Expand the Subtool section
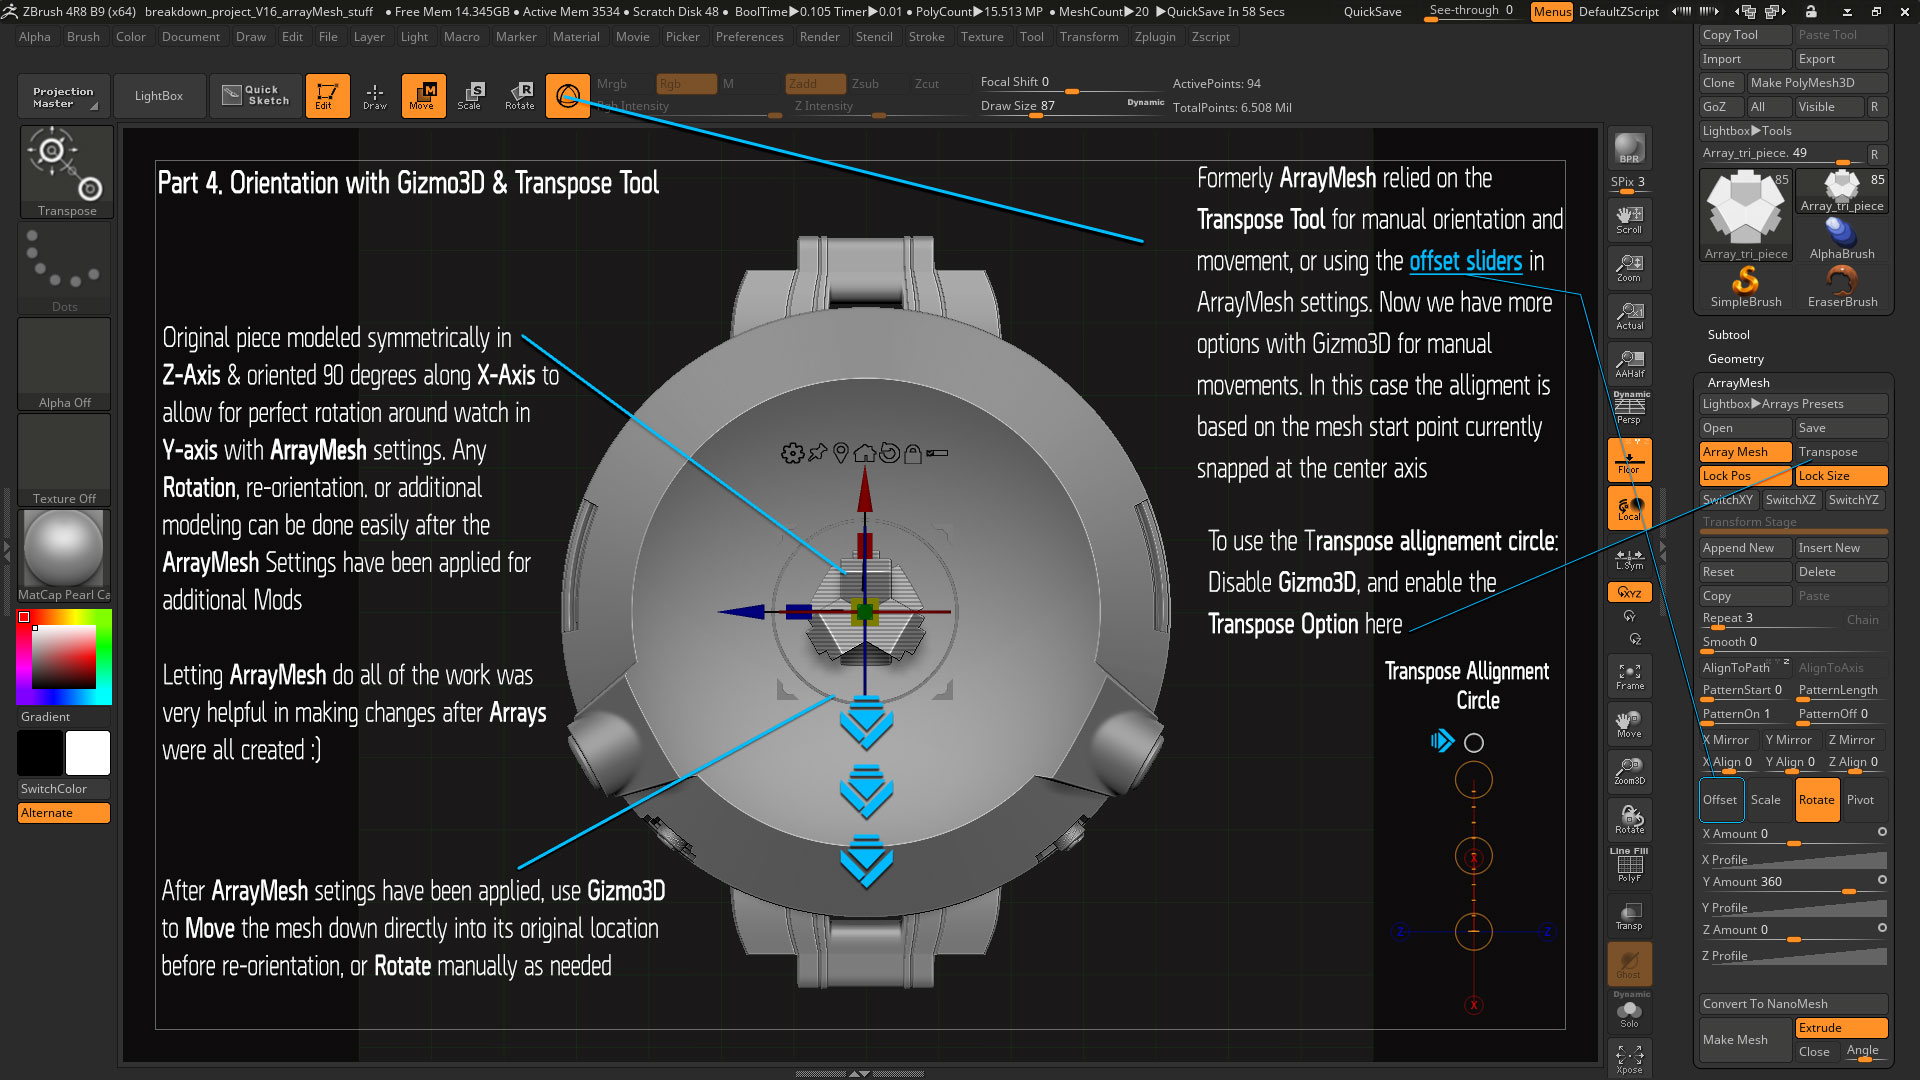 pyautogui.click(x=1728, y=335)
